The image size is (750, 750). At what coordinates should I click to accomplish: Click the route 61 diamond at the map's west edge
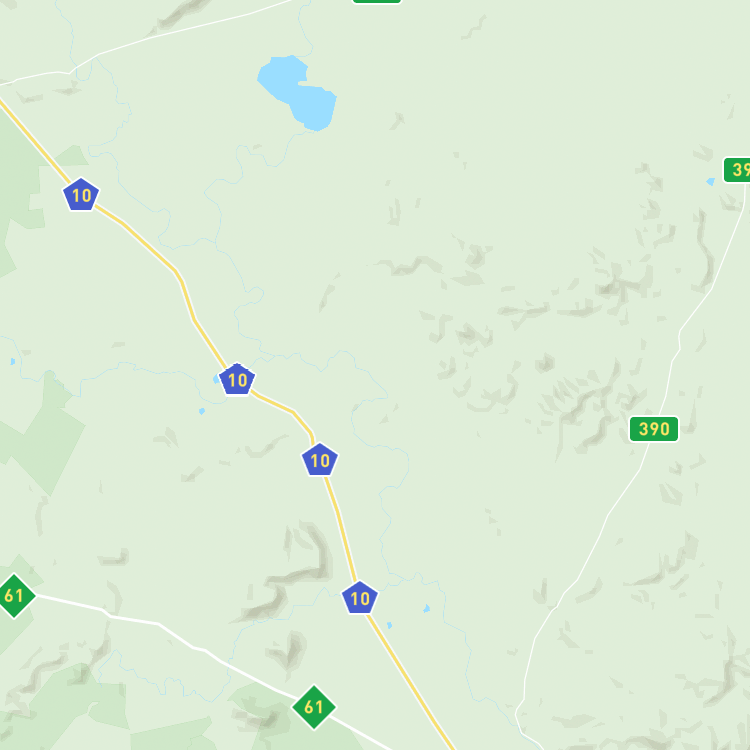click(x=14, y=596)
